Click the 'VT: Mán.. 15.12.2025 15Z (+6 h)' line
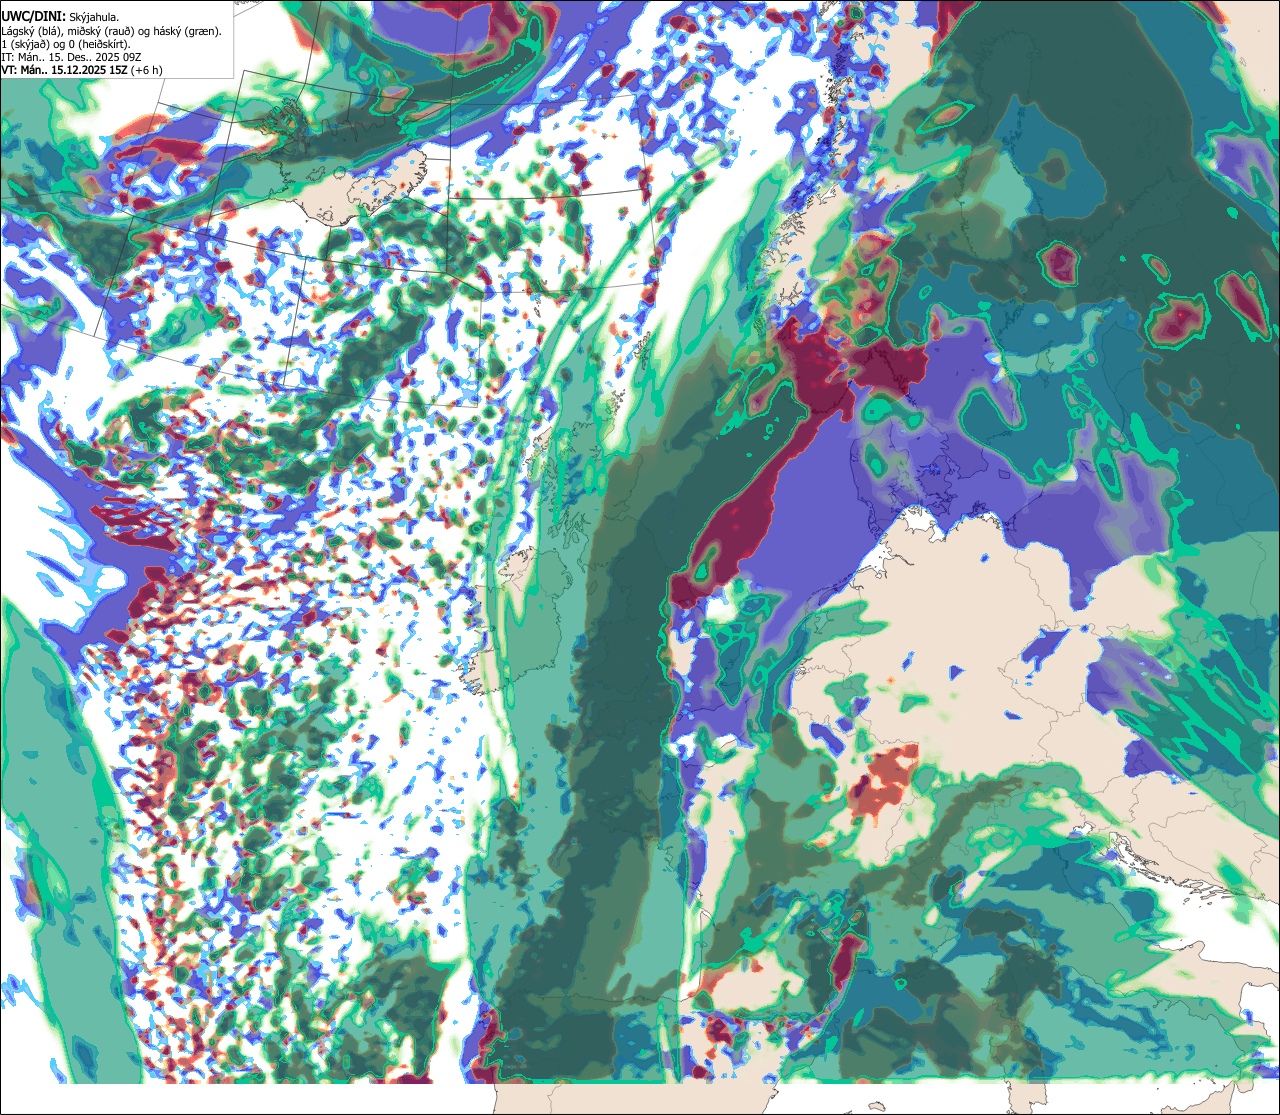Viewport: 1280px width, 1115px height. pos(83,70)
